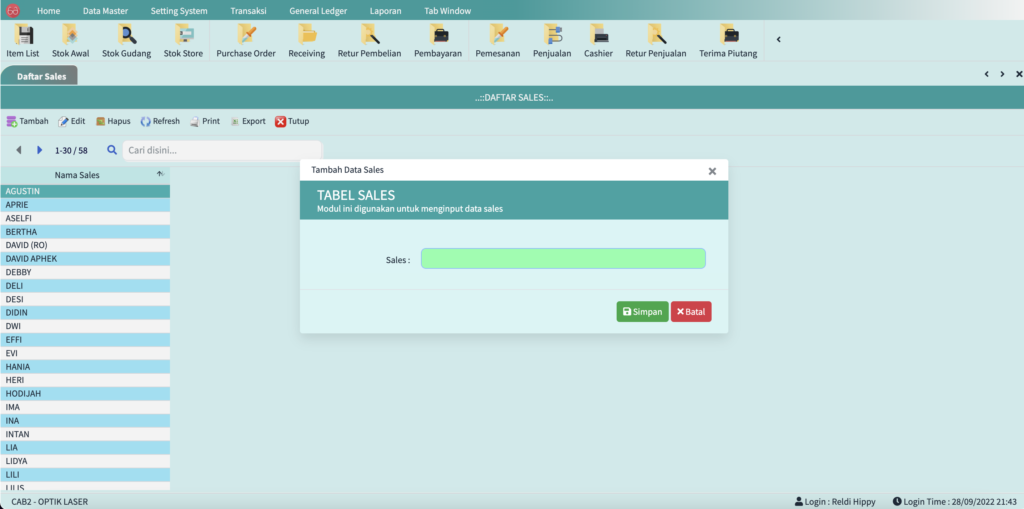The width and height of the screenshot is (1024, 509).
Task: Click the Simpan button
Action: click(x=642, y=312)
